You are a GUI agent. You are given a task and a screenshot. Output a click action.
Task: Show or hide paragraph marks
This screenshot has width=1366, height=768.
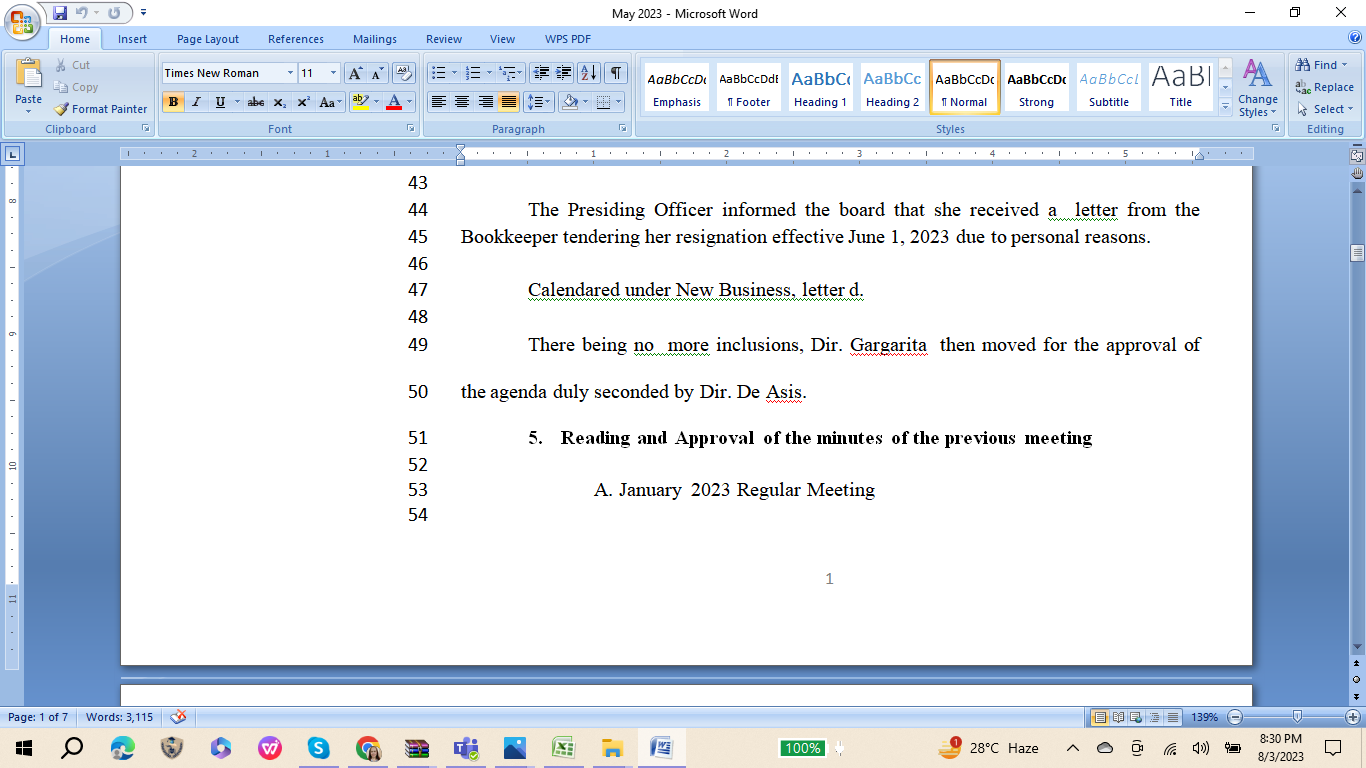pos(616,73)
